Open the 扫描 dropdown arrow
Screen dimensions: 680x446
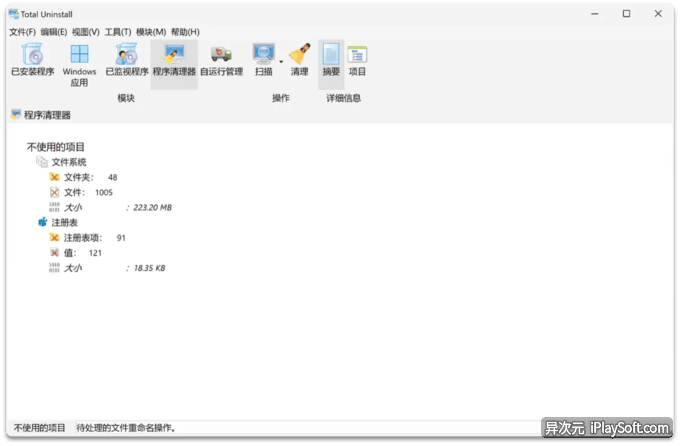(281, 62)
